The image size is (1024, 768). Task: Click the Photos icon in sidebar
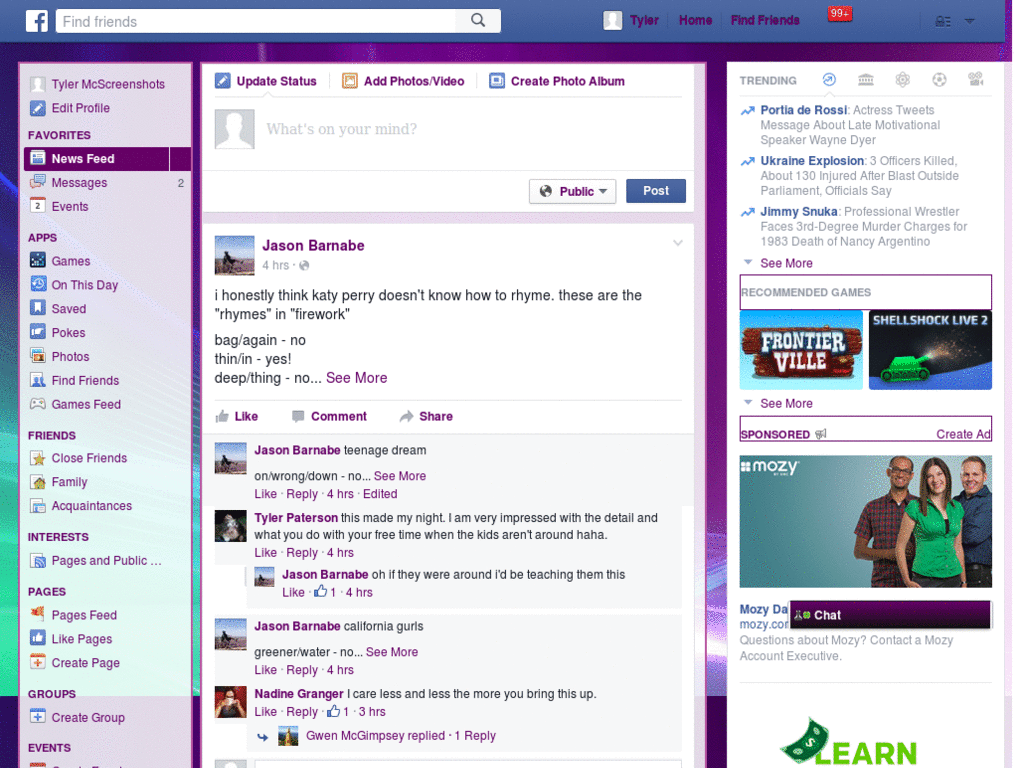(38, 356)
